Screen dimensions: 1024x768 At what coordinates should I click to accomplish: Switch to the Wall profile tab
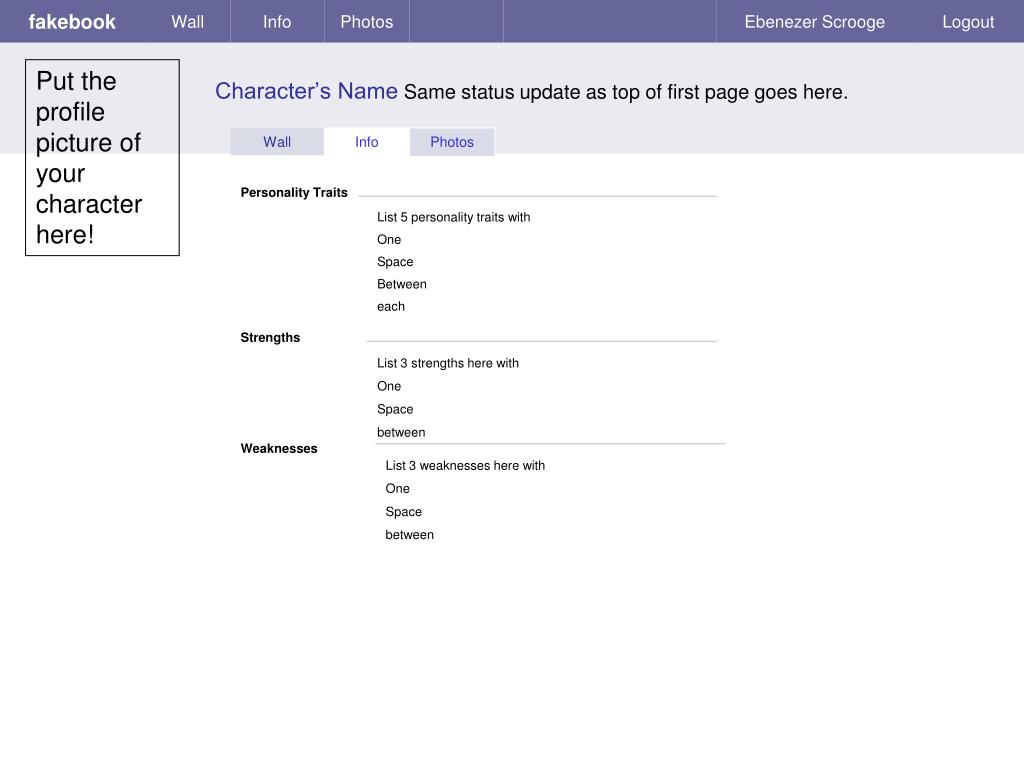[x=277, y=142]
